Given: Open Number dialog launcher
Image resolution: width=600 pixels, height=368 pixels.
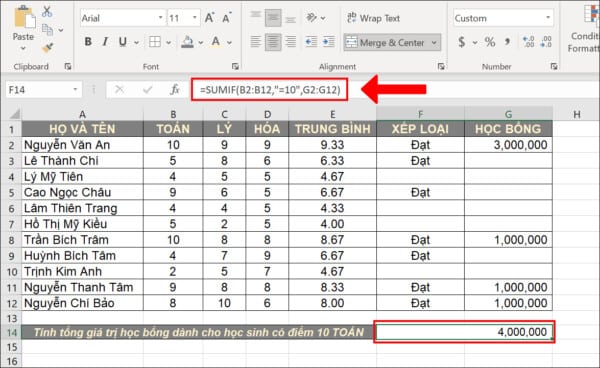Looking at the screenshot, I should click(x=554, y=67).
